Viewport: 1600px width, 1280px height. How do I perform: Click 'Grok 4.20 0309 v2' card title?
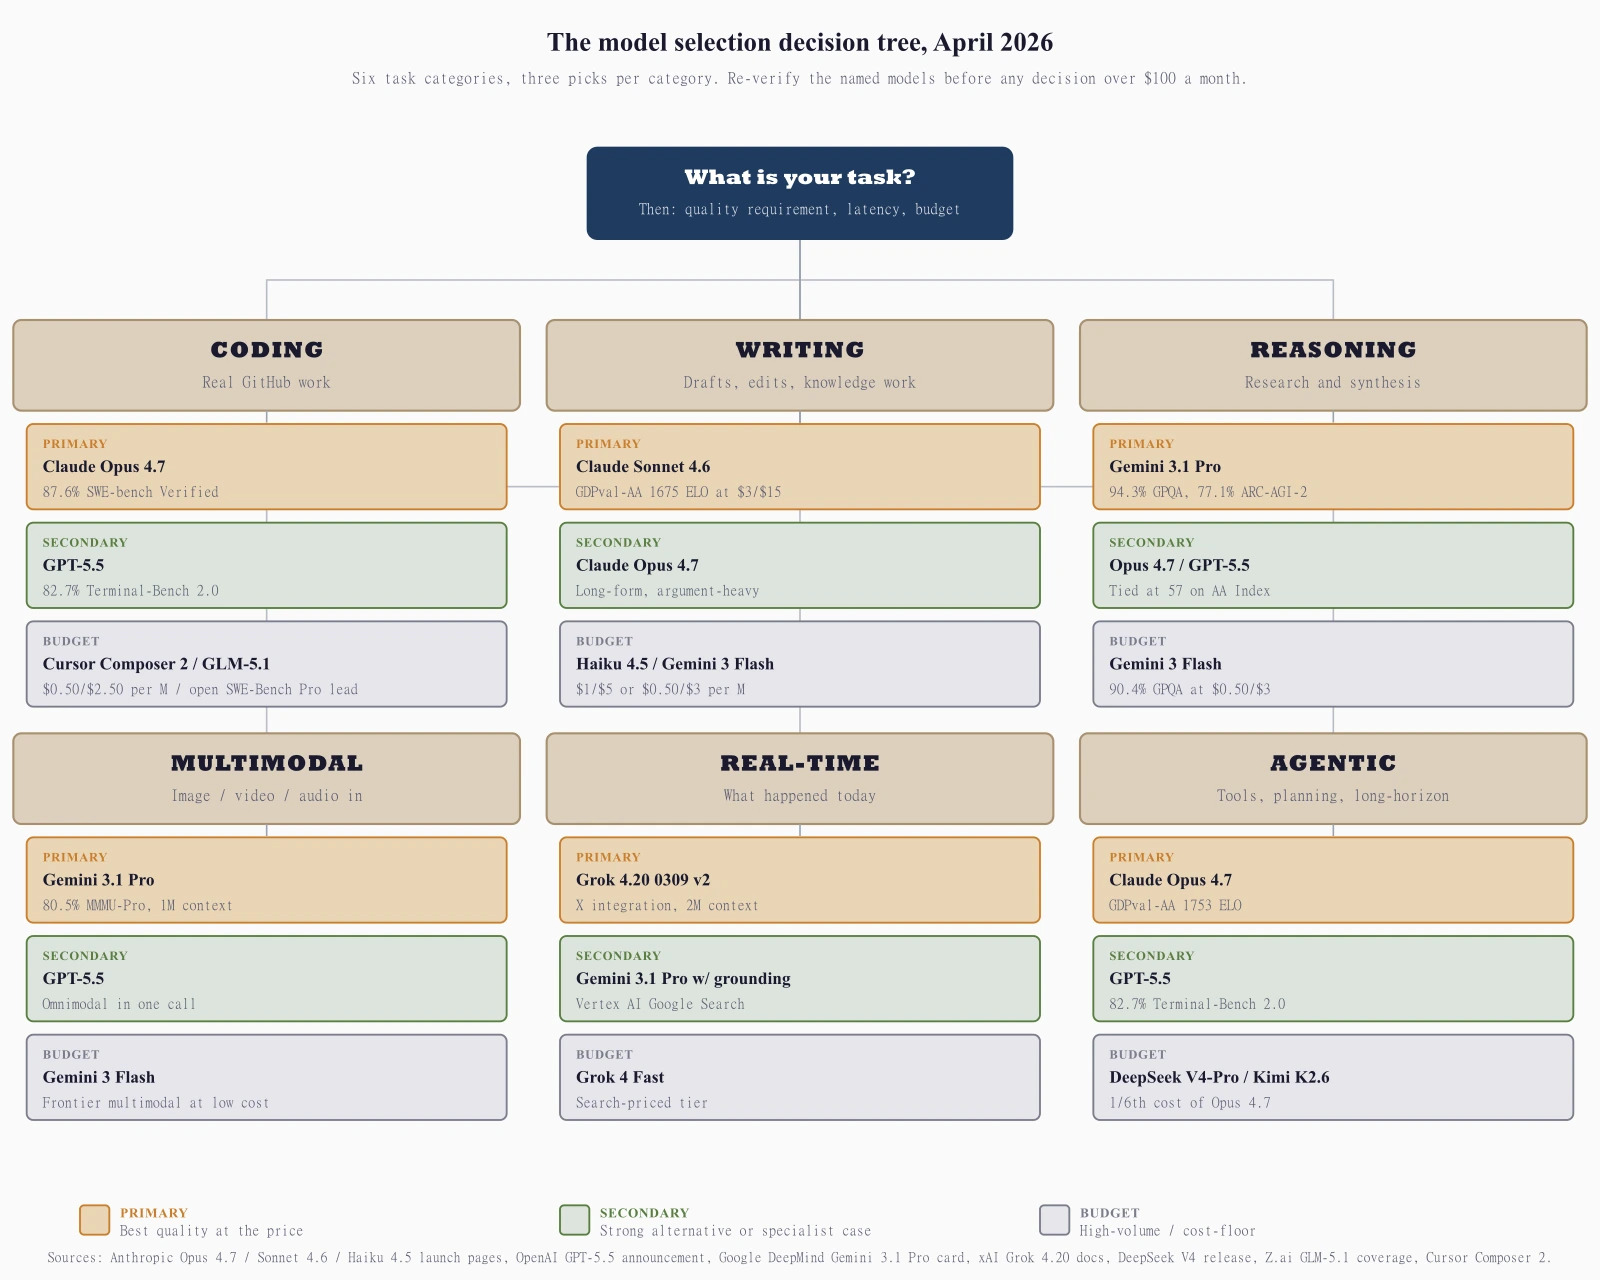click(643, 880)
